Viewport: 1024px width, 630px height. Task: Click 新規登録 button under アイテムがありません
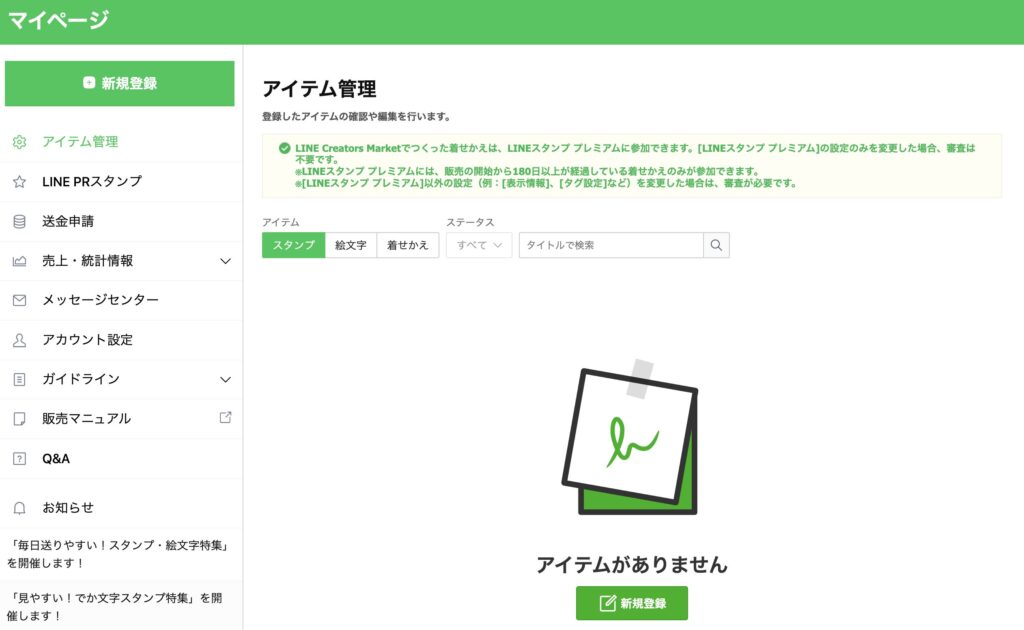click(632, 603)
